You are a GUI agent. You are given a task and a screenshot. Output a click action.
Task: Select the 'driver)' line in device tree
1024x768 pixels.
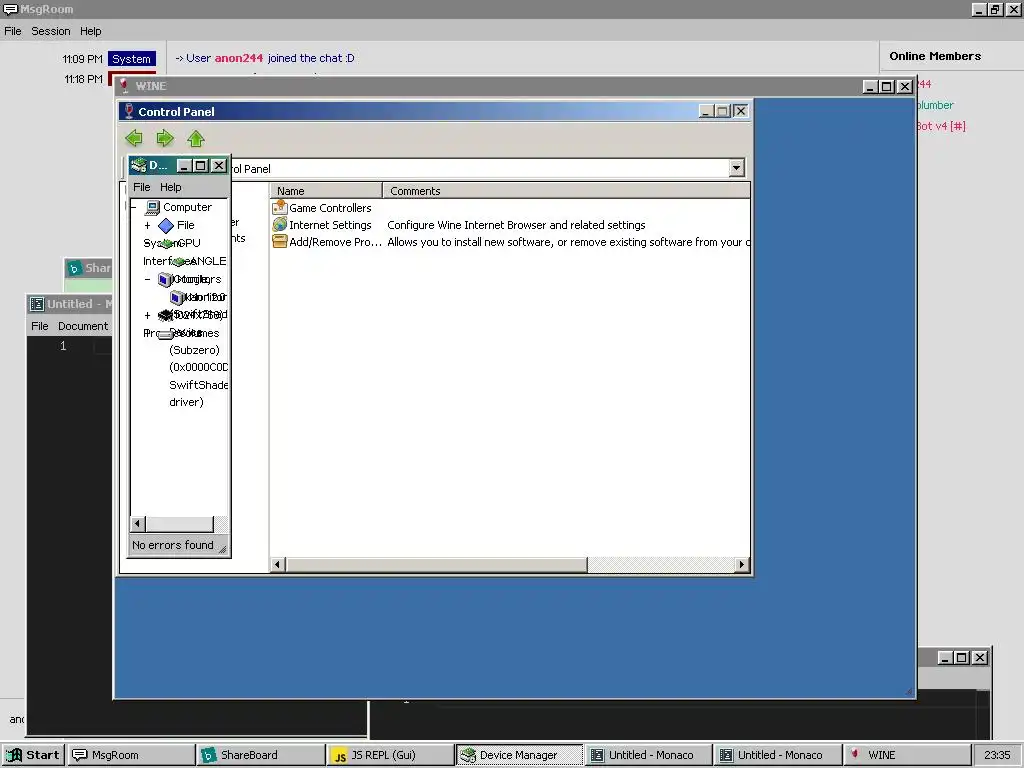186,402
